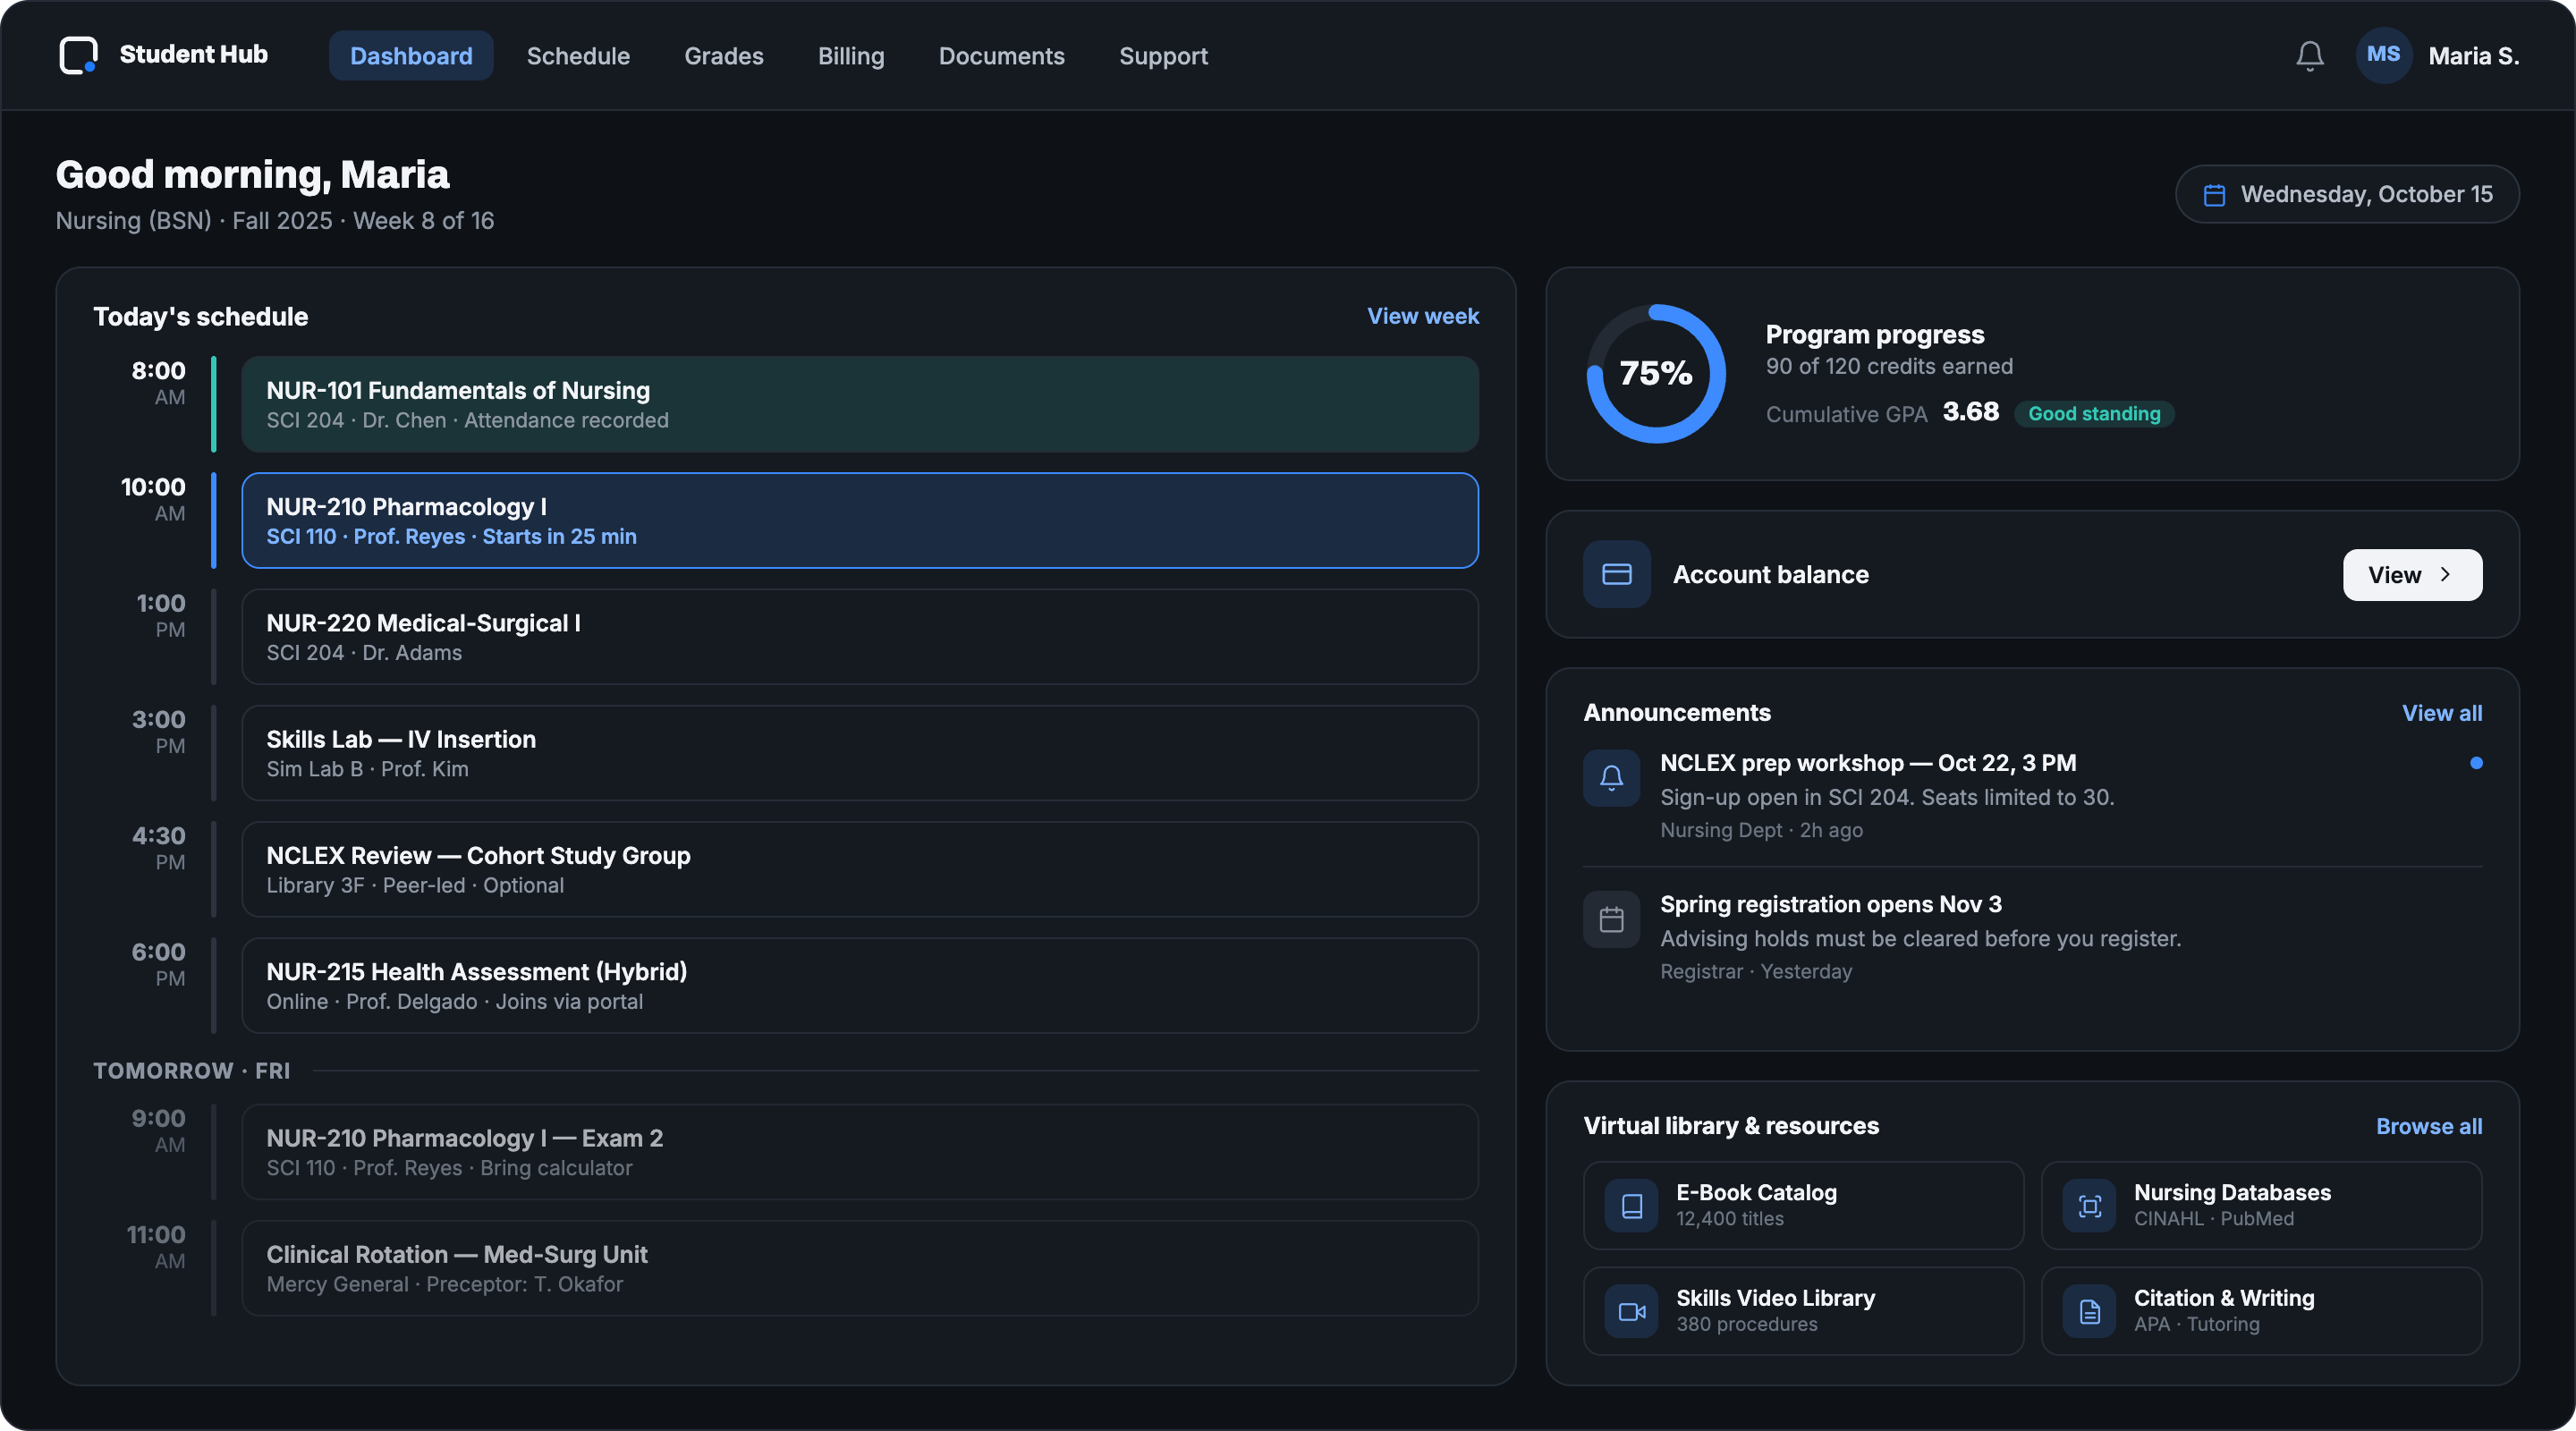Click the MS profile avatar
Image resolution: width=2576 pixels, height=1431 pixels.
[x=2384, y=55]
